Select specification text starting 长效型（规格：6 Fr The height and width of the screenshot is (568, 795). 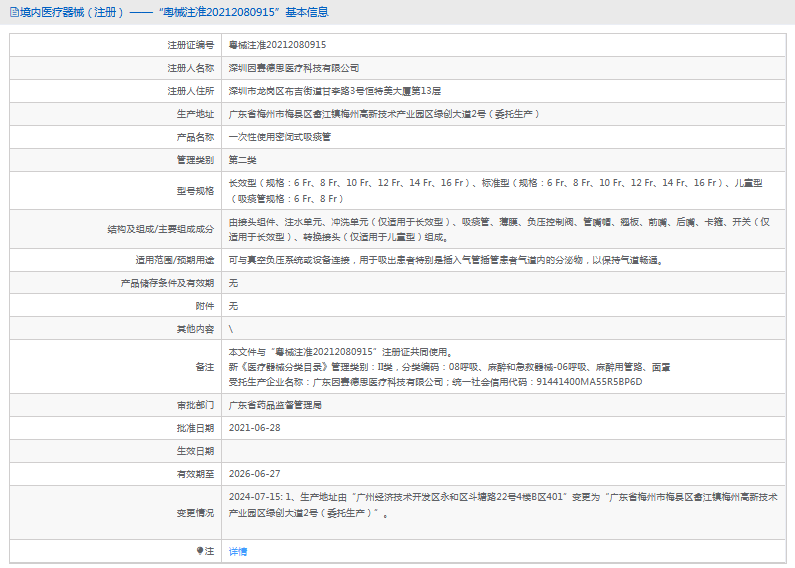tap(495, 191)
